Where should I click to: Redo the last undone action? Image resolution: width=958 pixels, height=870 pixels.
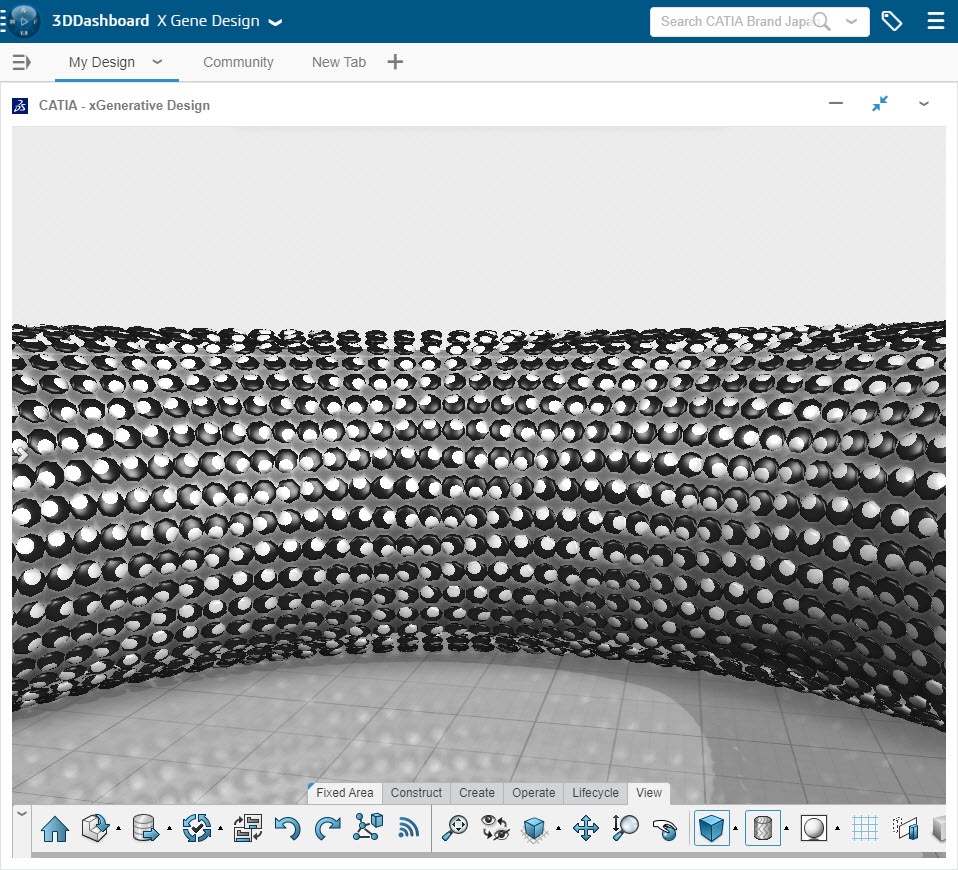pyautogui.click(x=327, y=828)
